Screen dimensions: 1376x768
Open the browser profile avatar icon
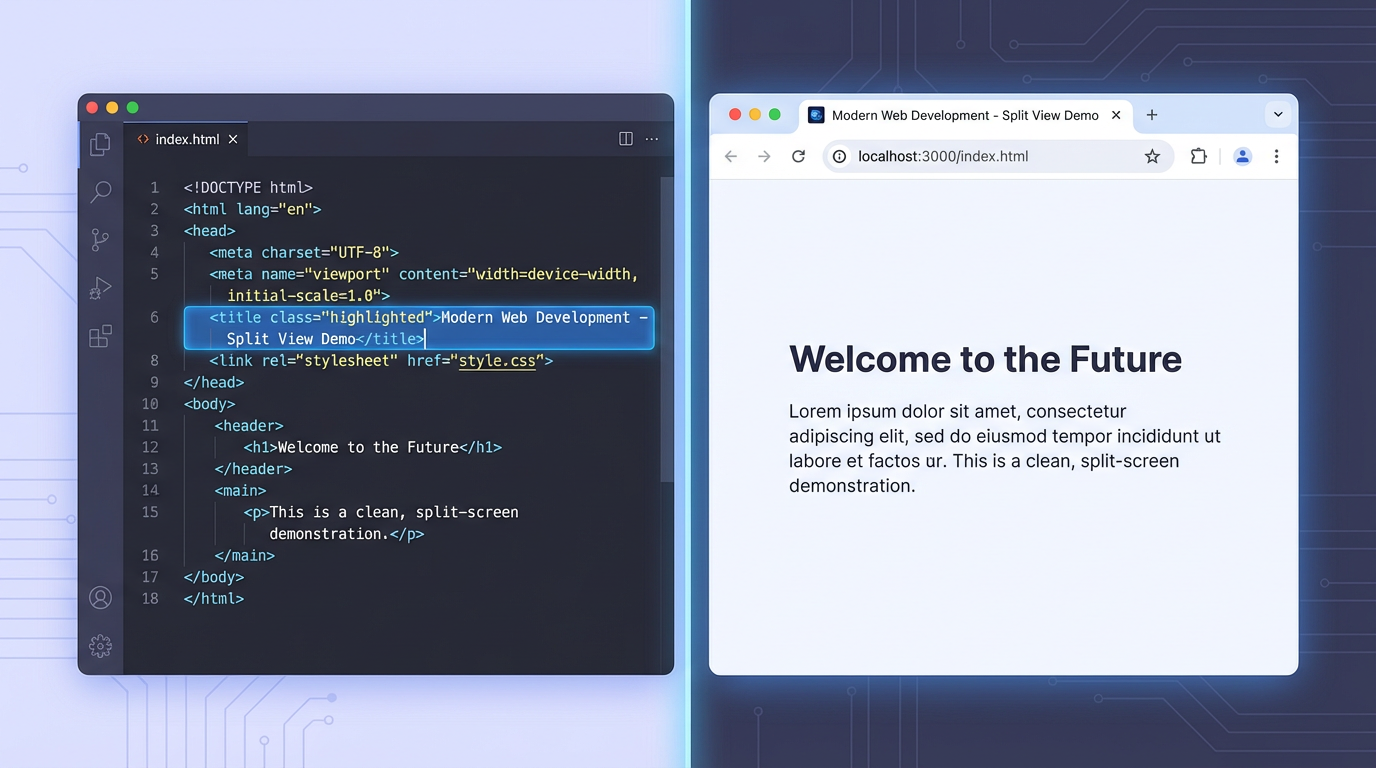[x=1242, y=156]
